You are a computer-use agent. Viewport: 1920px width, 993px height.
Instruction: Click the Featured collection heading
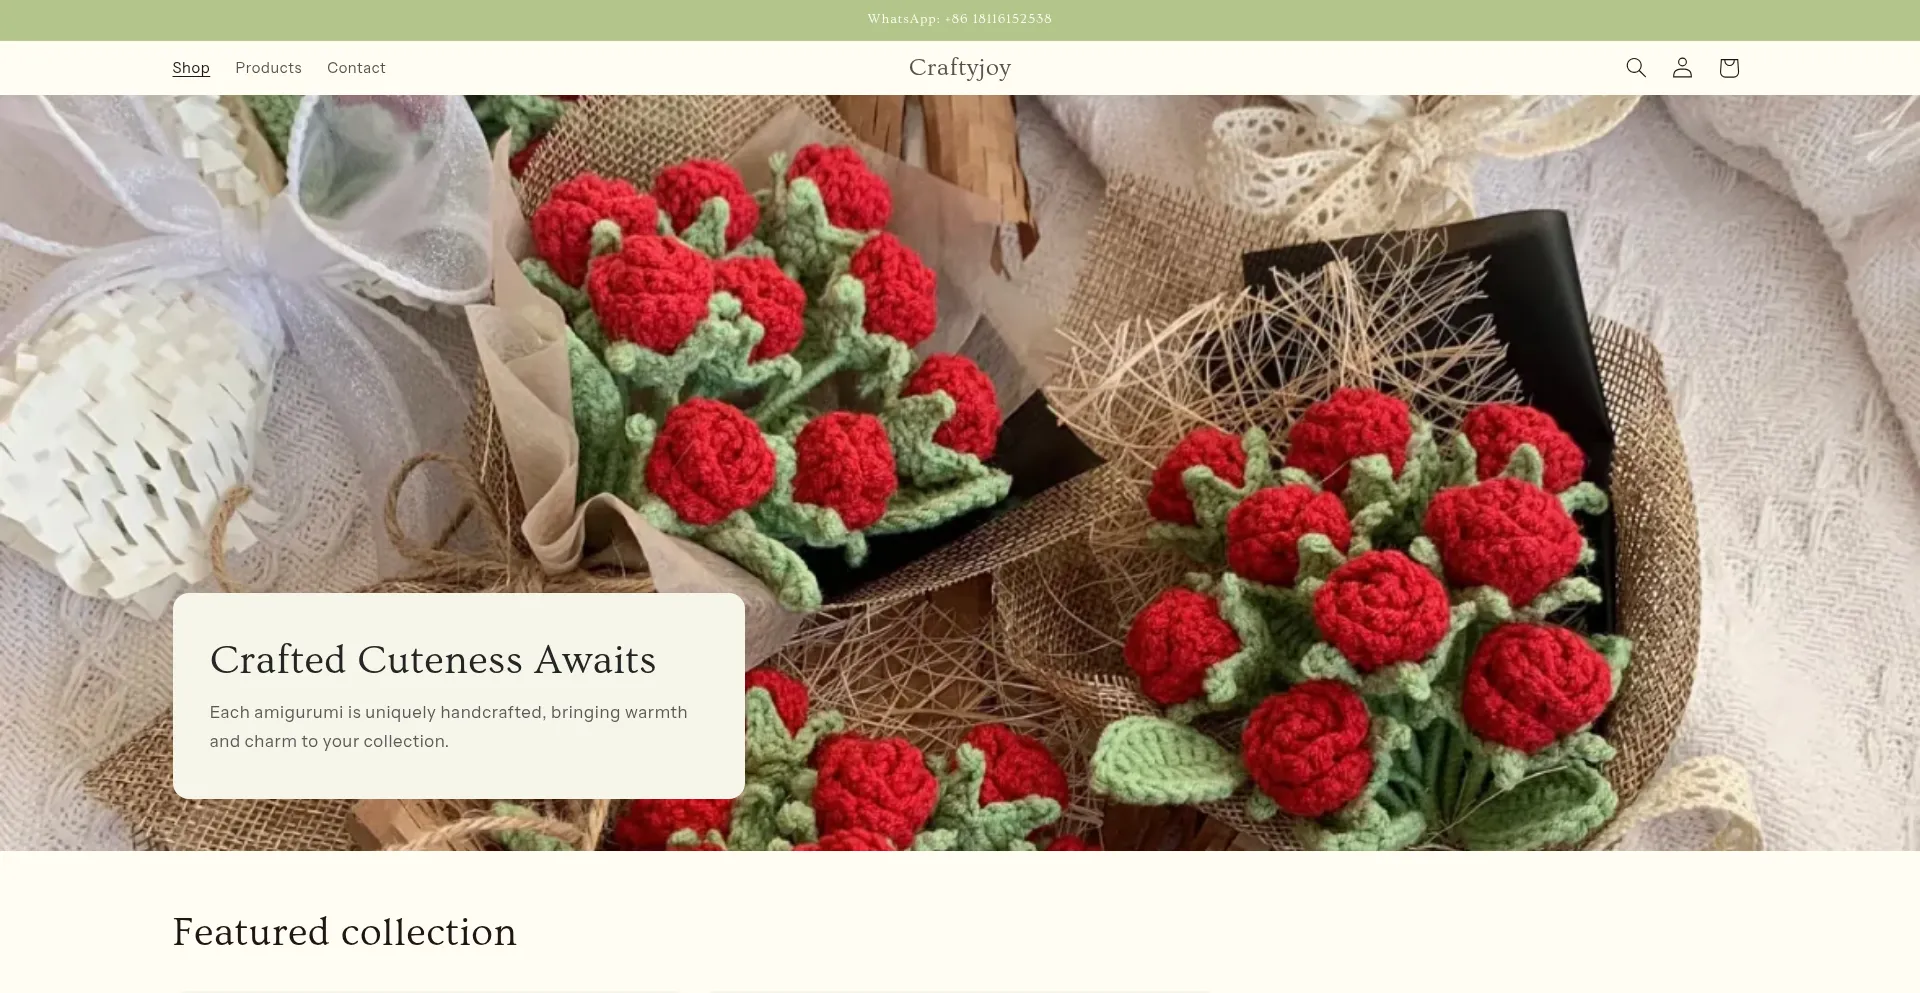(x=345, y=932)
